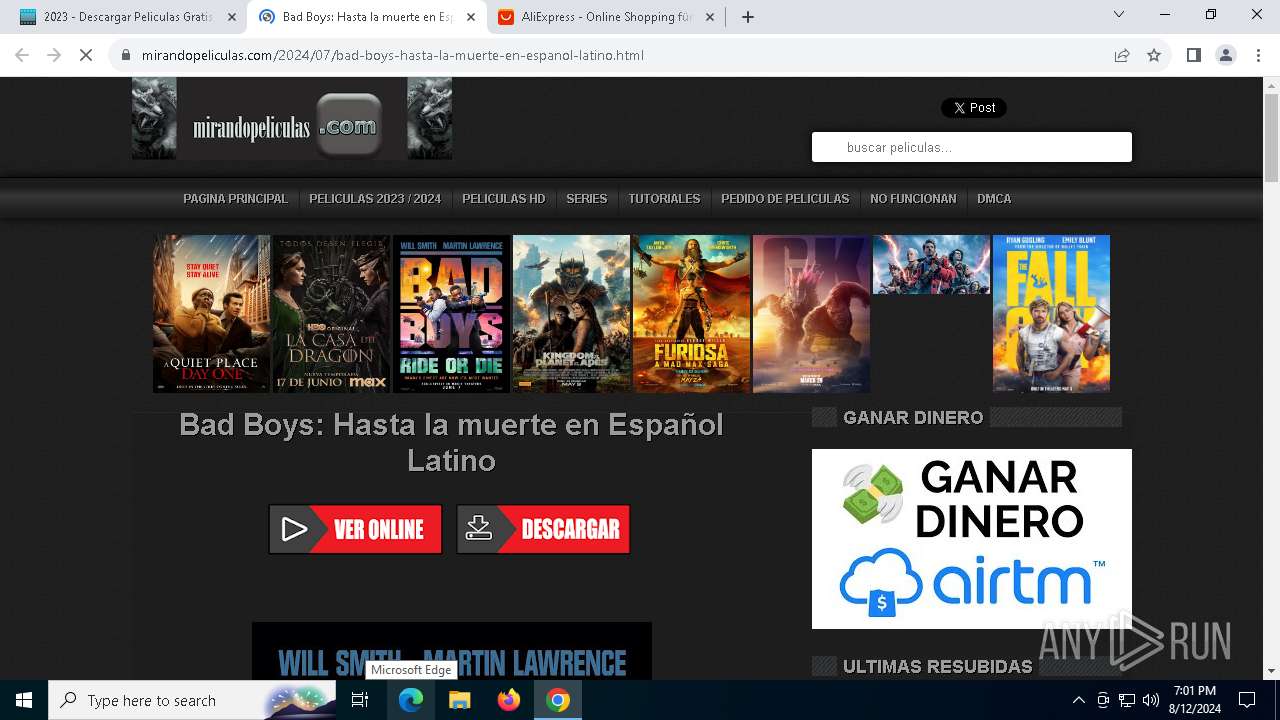Open PEDIDO DE PELICULAS menu item
Screen dimensions: 1280x720
pyautogui.click(x=785, y=199)
